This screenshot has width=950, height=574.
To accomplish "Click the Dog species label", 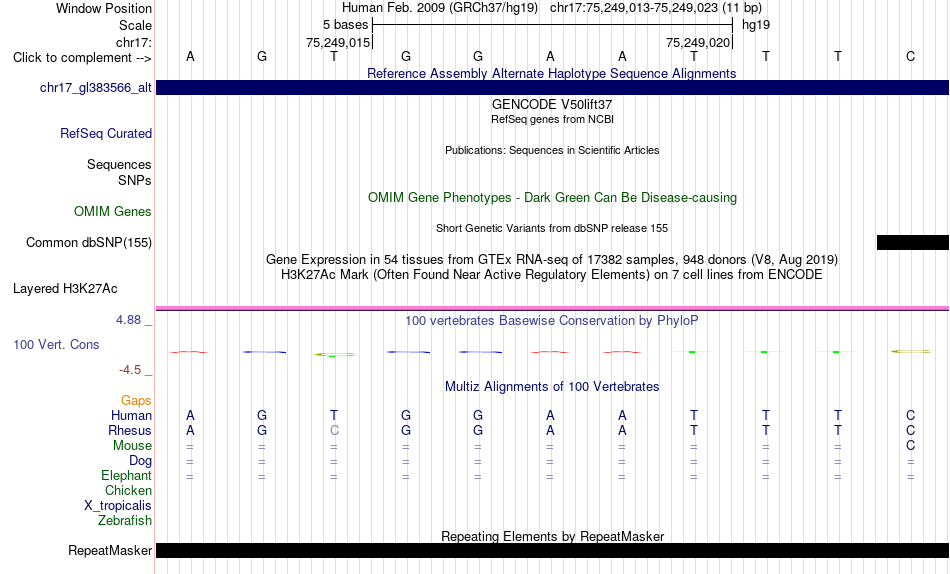I will pos(141,461).
